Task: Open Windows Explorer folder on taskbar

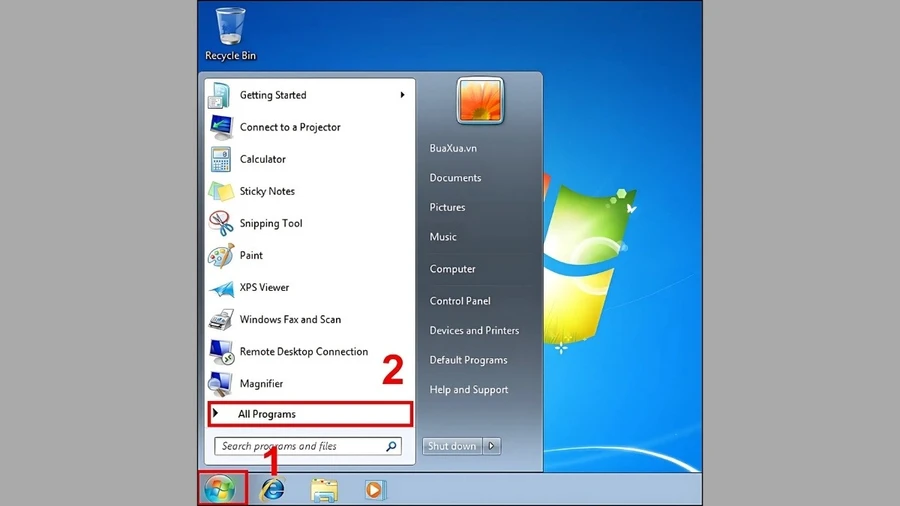Action: pos(324,491)
